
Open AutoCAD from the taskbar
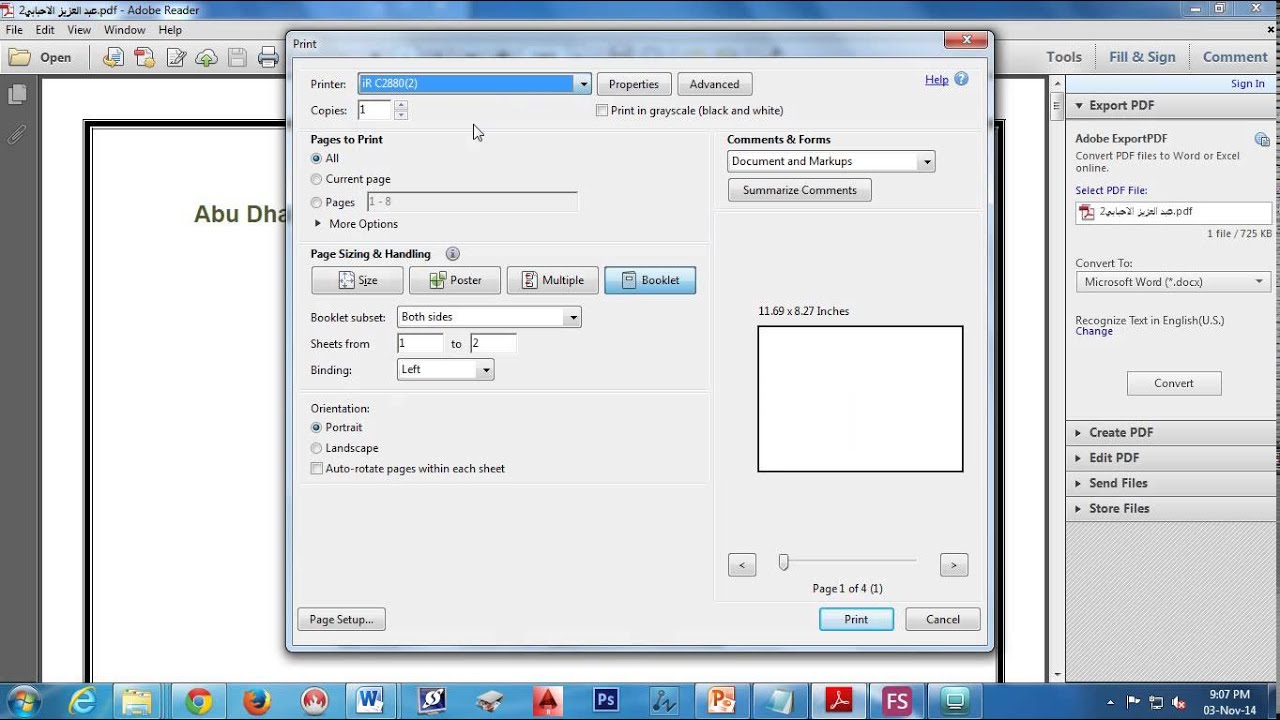pyautogui.click(x=547, y=700)
